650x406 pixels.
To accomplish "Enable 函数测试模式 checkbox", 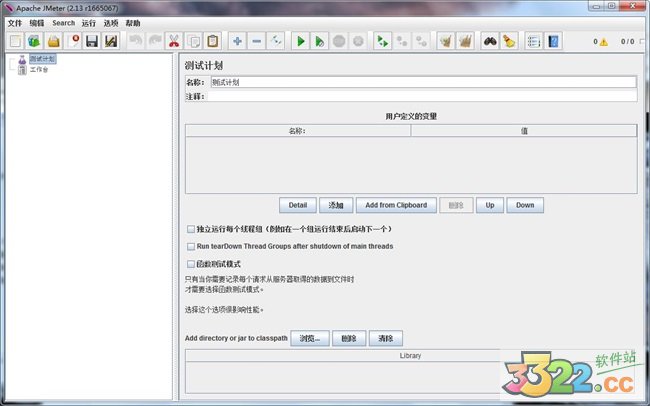I will [x=191, y=264].
